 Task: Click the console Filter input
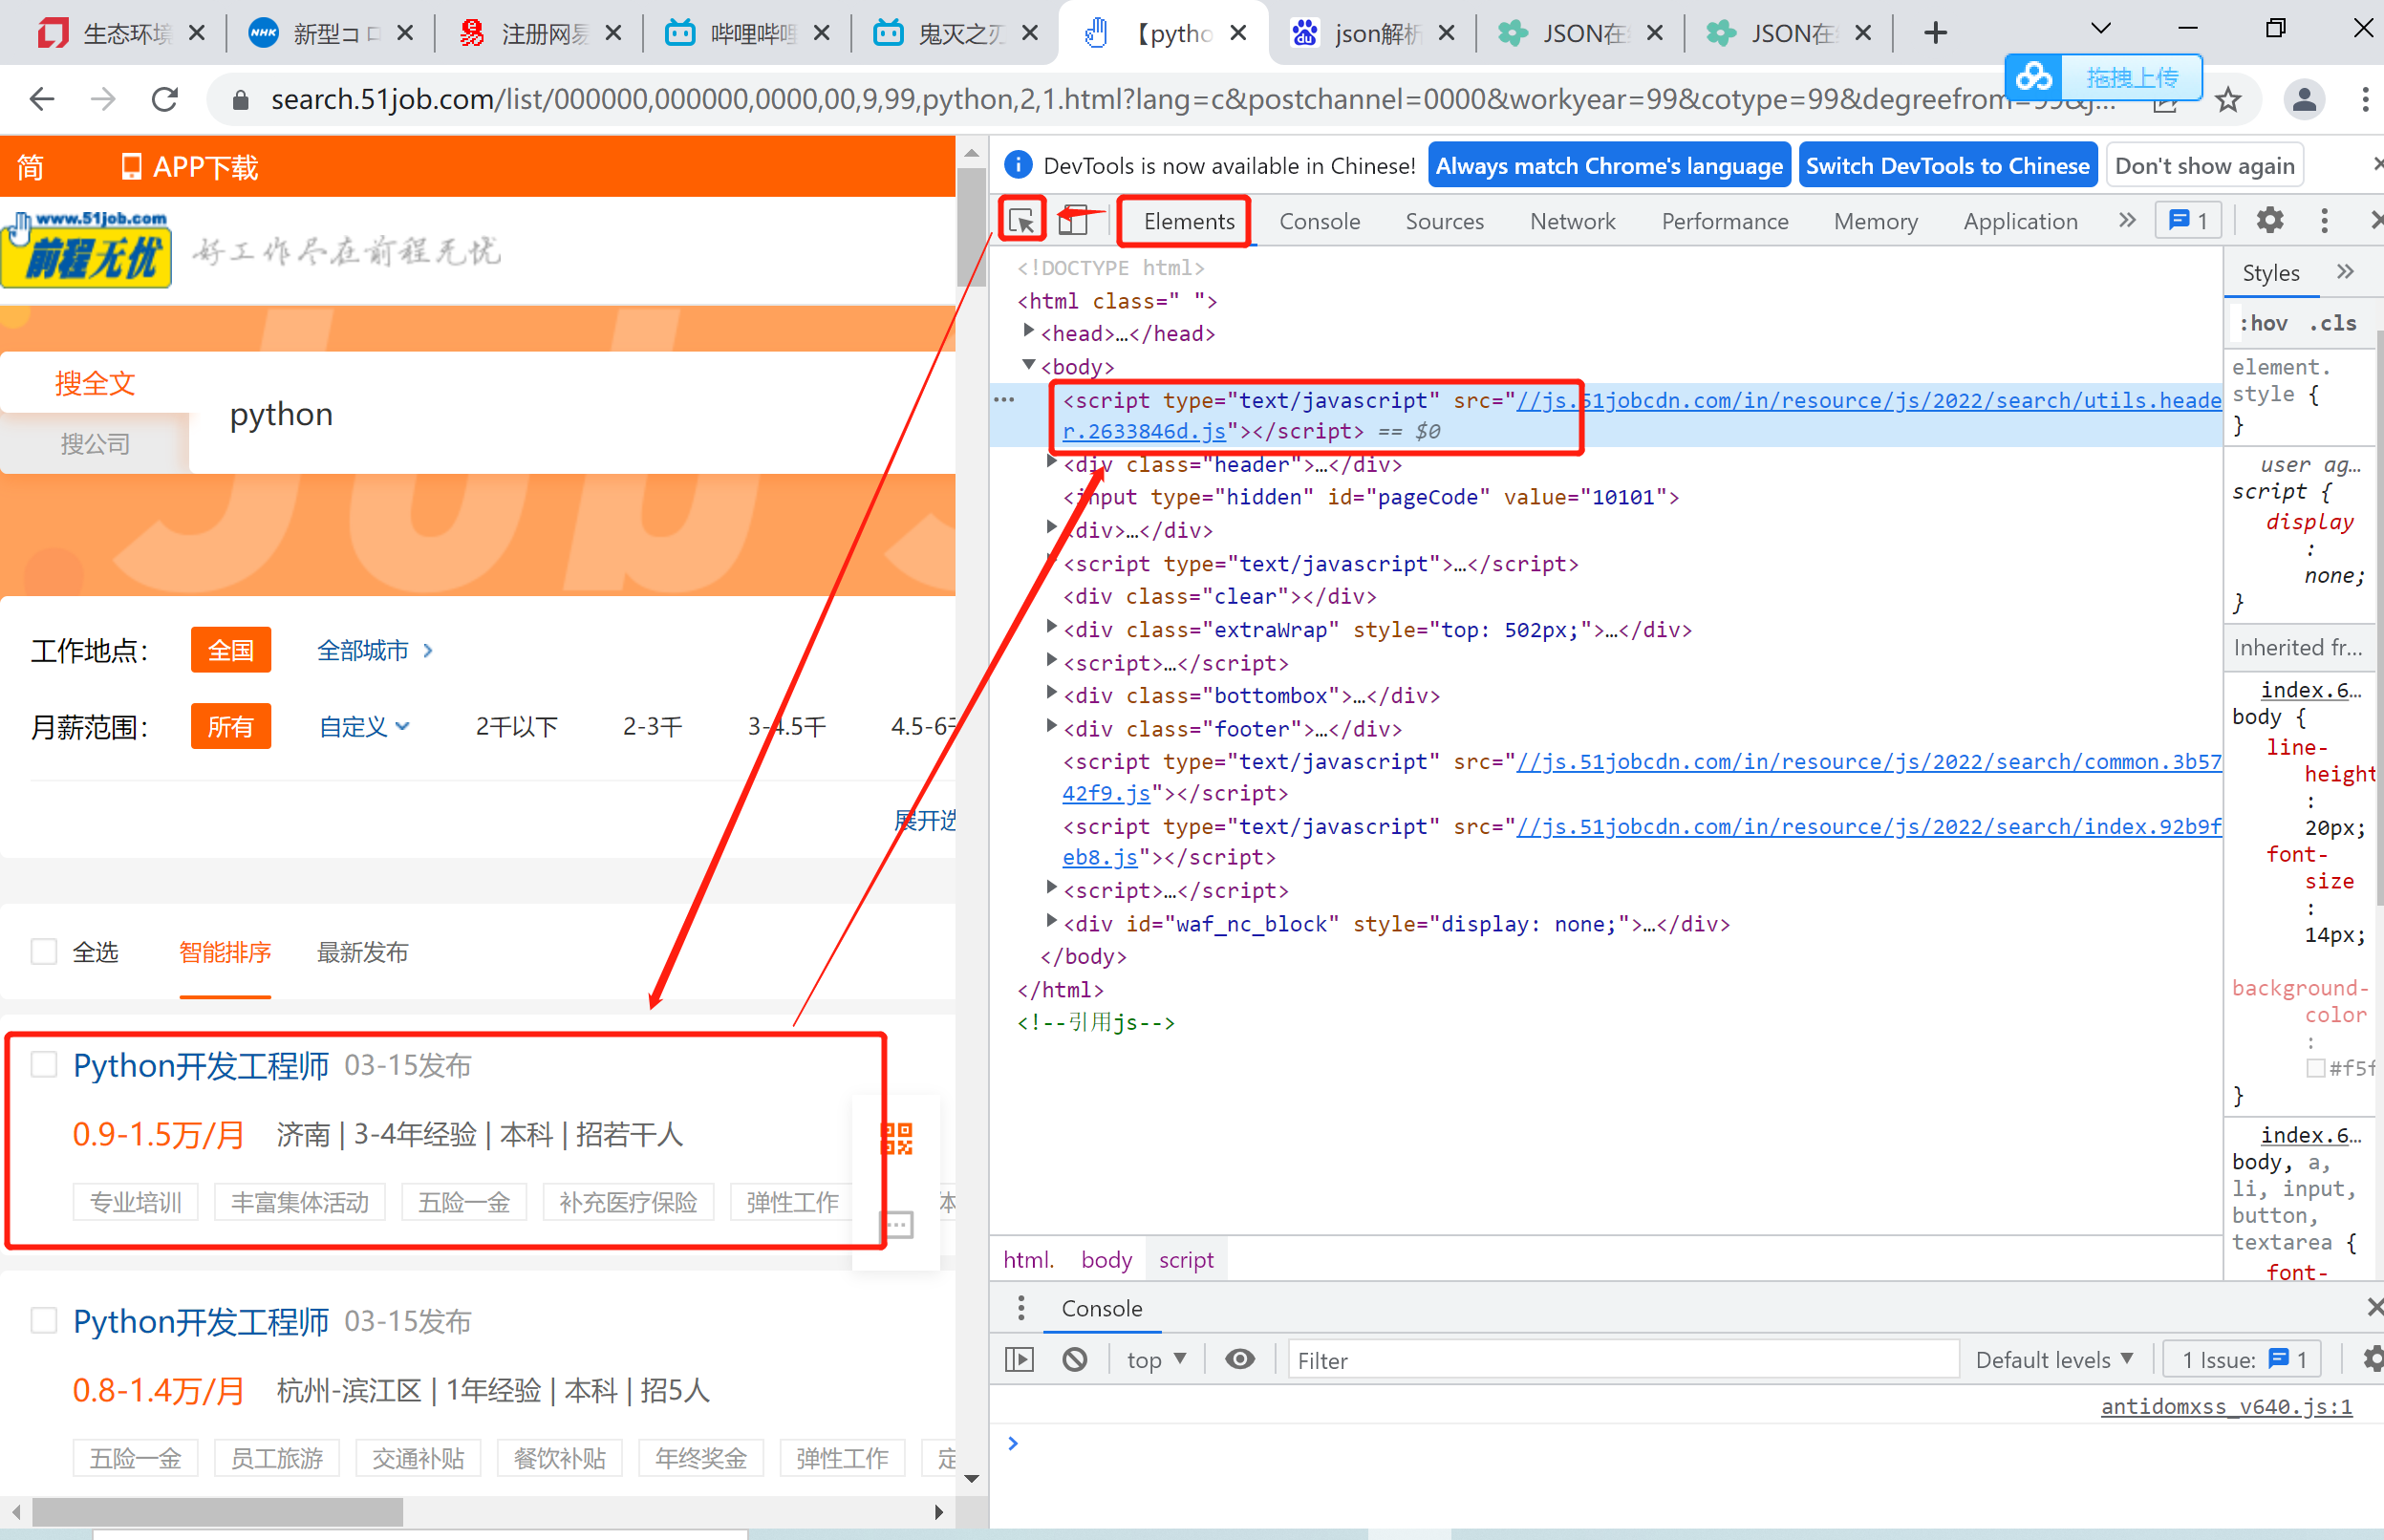tap(1622, 1359)
